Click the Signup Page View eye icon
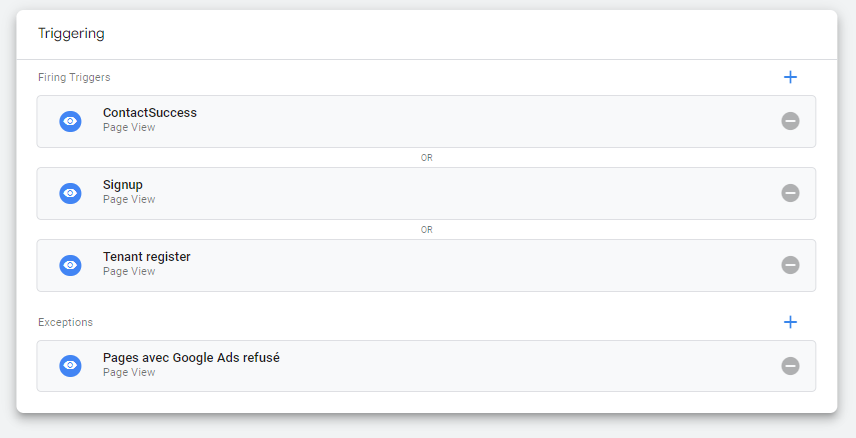 click(x=70, y=193)
